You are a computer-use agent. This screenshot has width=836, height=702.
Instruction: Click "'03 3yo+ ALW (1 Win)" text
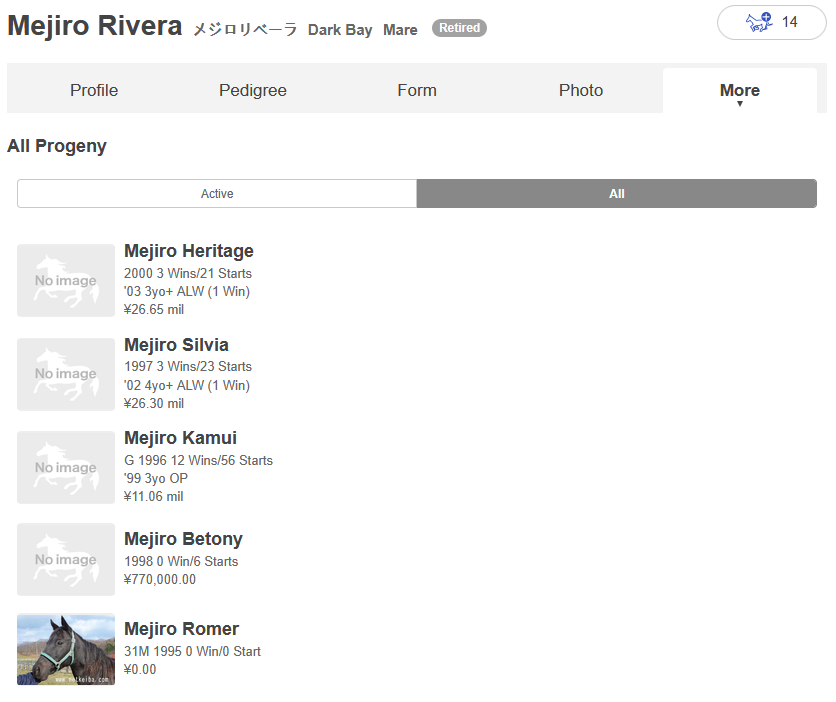187,292
